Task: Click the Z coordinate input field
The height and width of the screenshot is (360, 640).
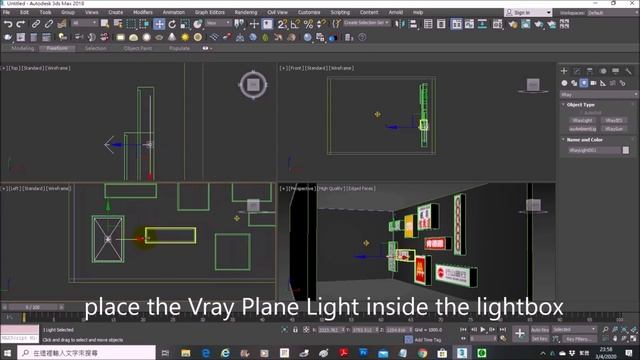Action: [399, 330]
